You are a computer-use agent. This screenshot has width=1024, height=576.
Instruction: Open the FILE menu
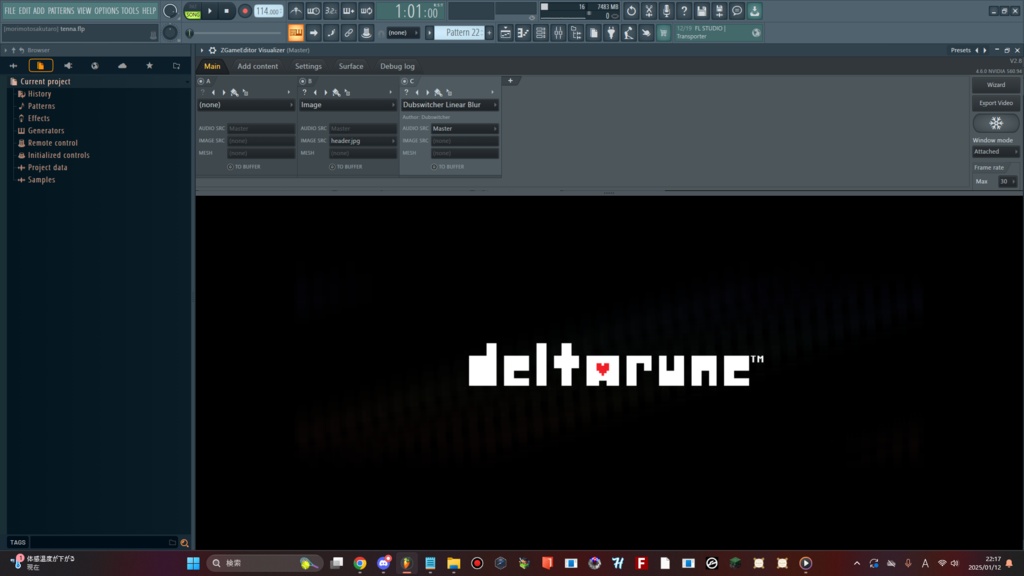click(x=10, y=11)
